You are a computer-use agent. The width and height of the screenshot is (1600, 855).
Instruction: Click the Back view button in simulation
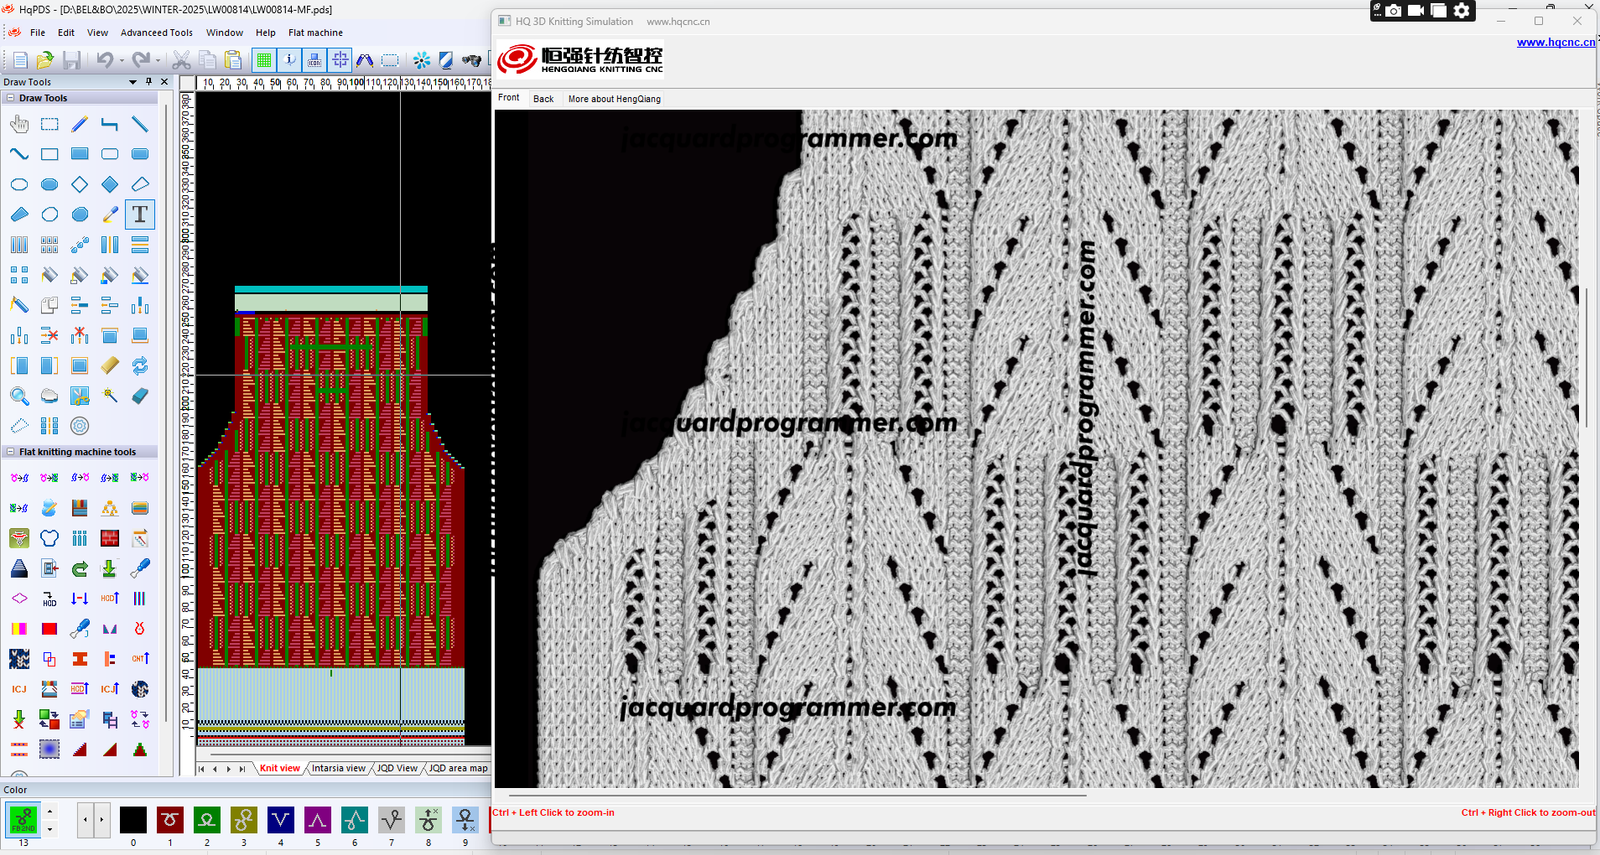click(x=543, y=99)
